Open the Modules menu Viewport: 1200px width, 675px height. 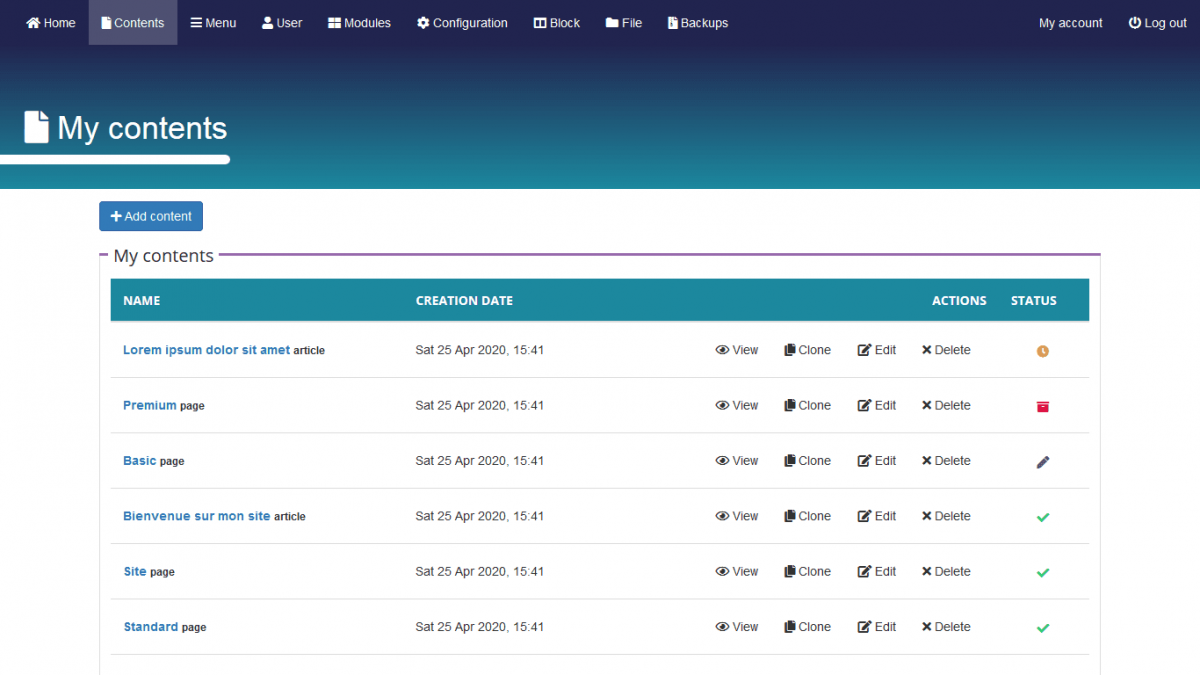pyautogui.click(x=359, y=23)
